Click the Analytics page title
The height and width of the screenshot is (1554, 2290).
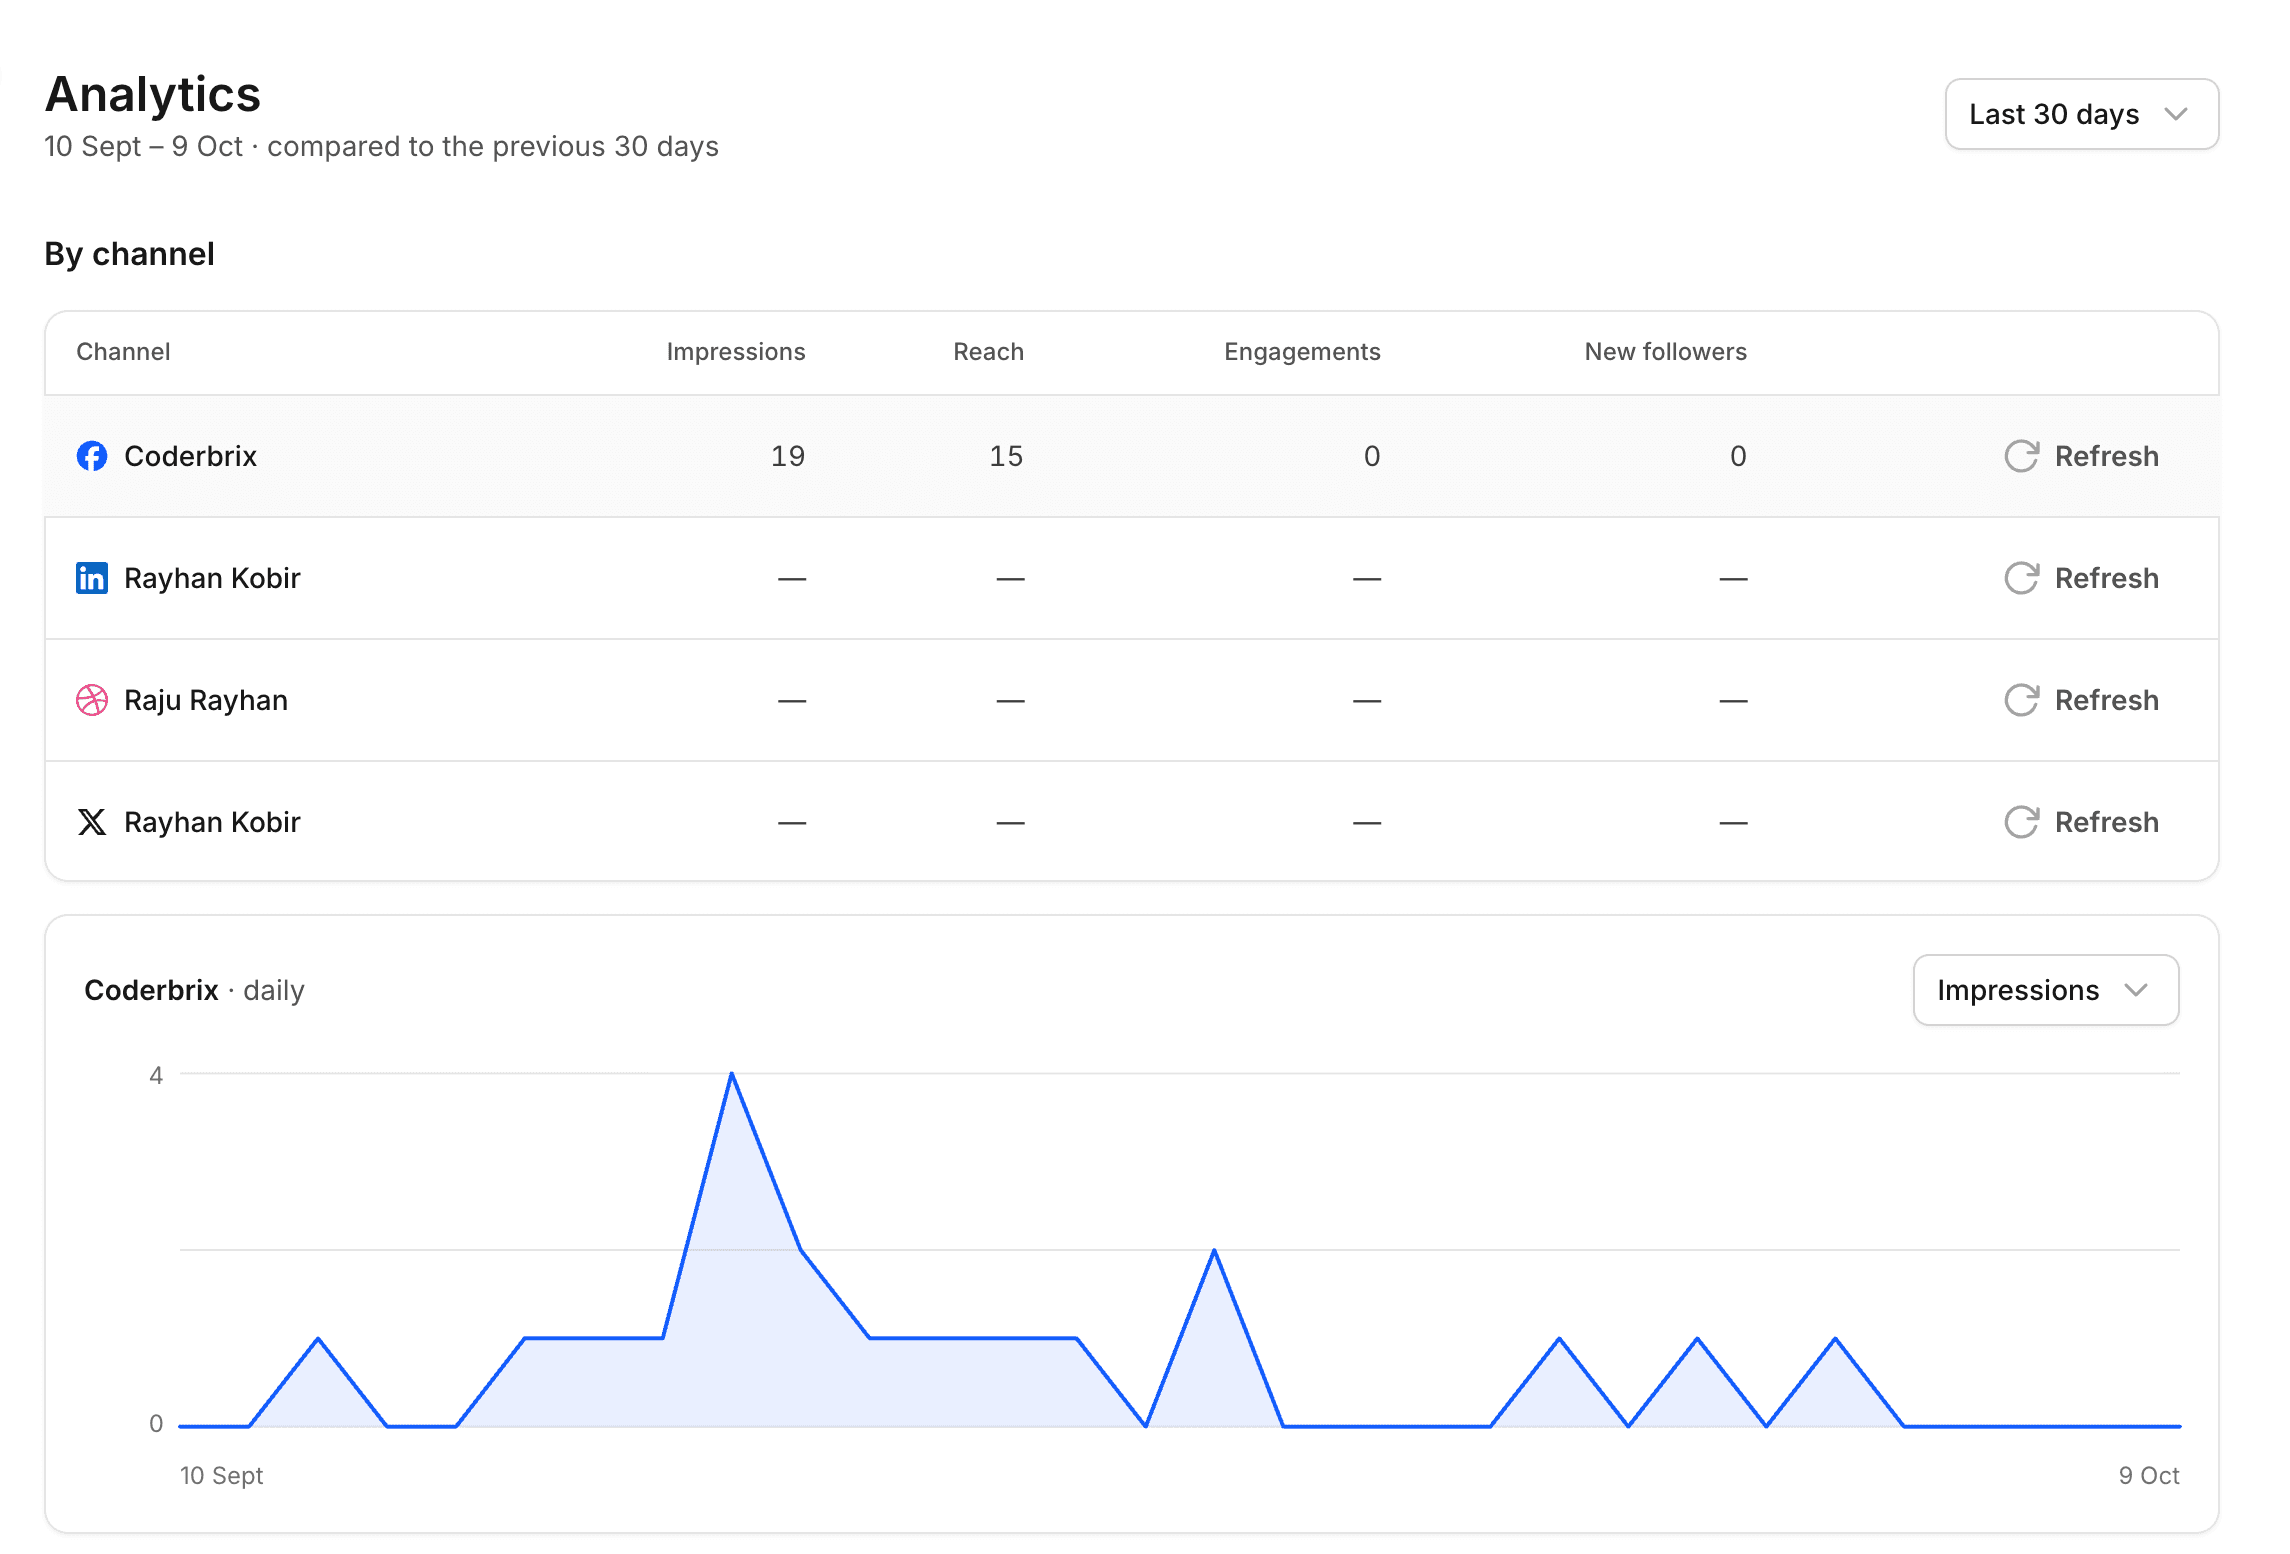153,94
